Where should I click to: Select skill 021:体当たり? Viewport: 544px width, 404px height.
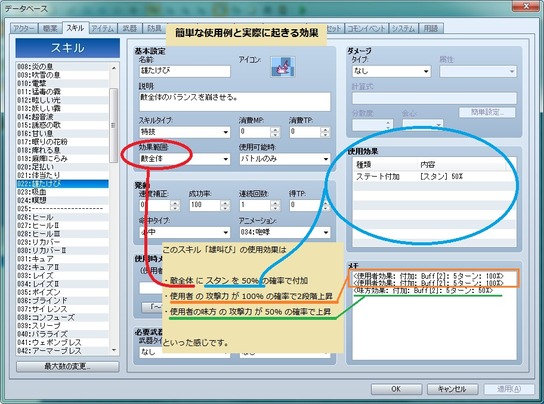tap(62, 175)
